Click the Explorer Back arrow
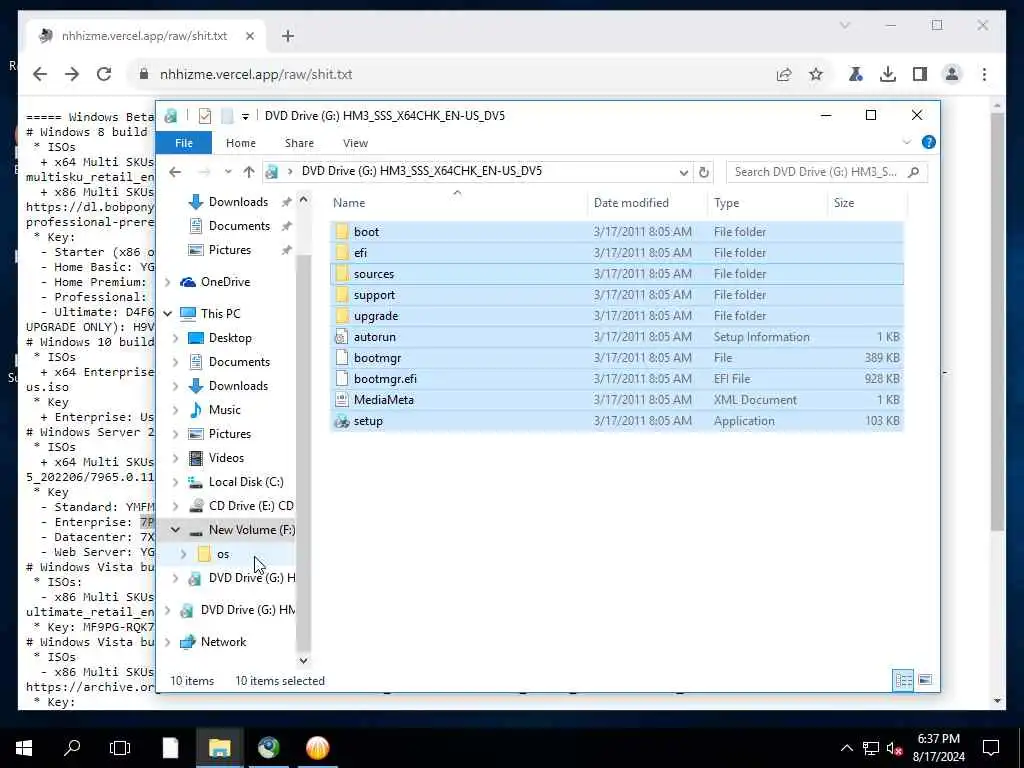This screenshot has height=768, width=1024. (175, 172)
